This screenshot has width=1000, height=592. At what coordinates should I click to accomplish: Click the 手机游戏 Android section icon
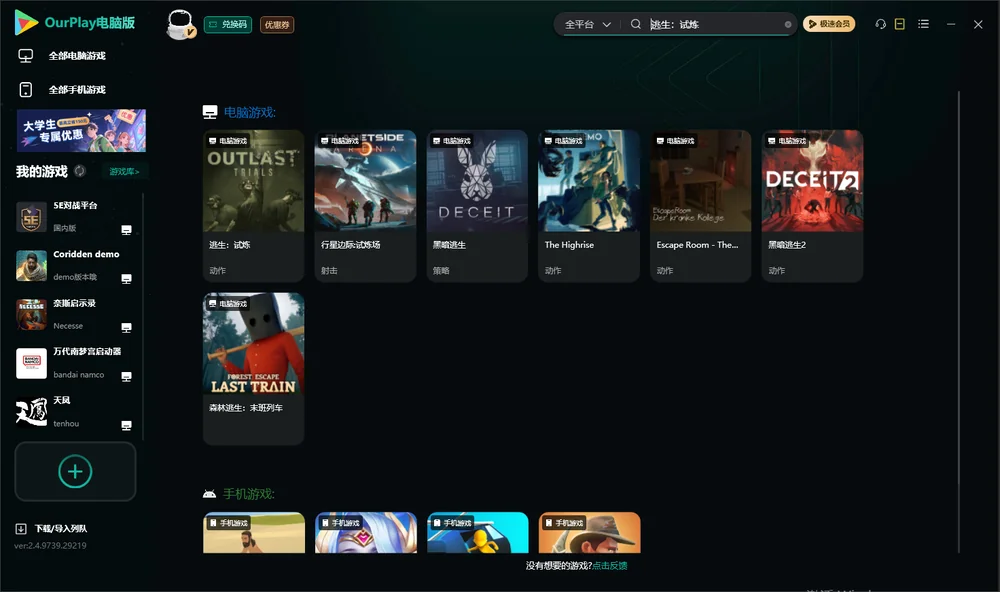click(x=209, y=494)
